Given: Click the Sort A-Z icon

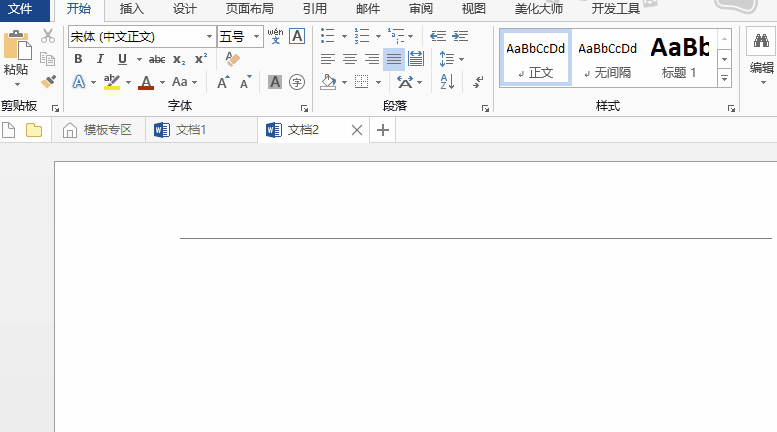Looking at the screenshot, I should click(x=447, y=82).
